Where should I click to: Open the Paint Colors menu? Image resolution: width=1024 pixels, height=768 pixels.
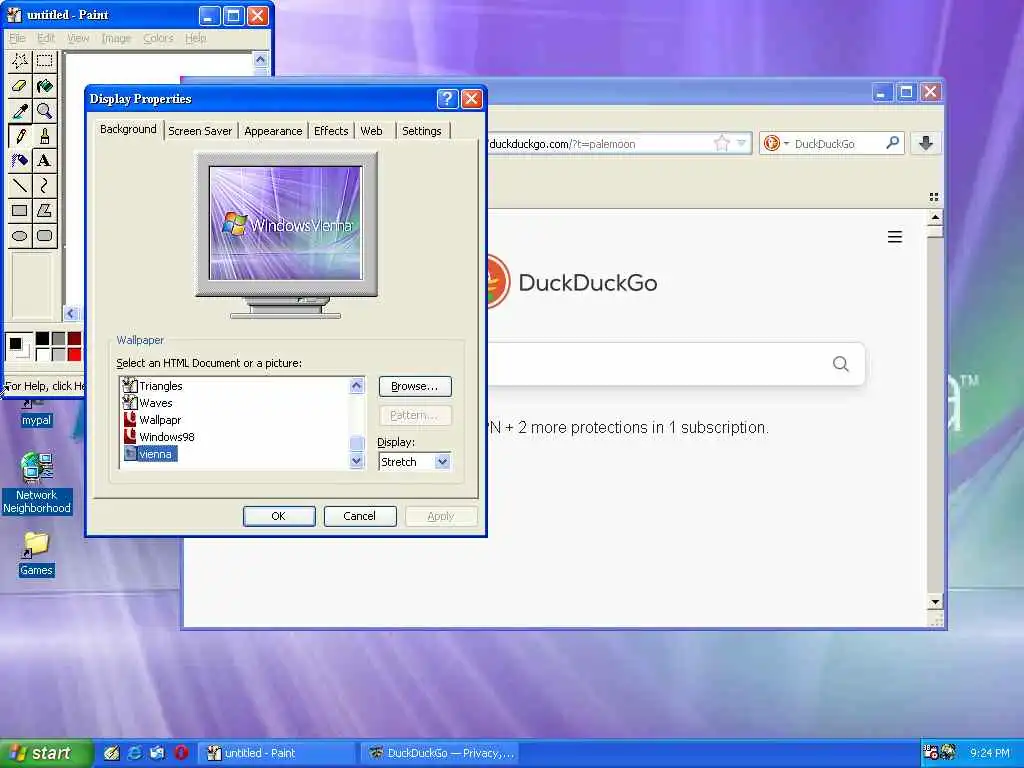tap(158, 38)
